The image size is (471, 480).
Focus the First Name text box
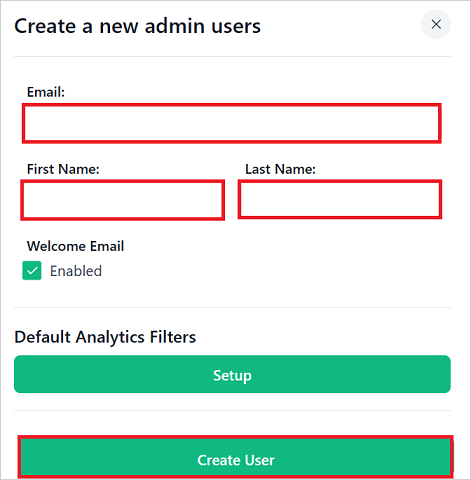click(x=122, y=200)
